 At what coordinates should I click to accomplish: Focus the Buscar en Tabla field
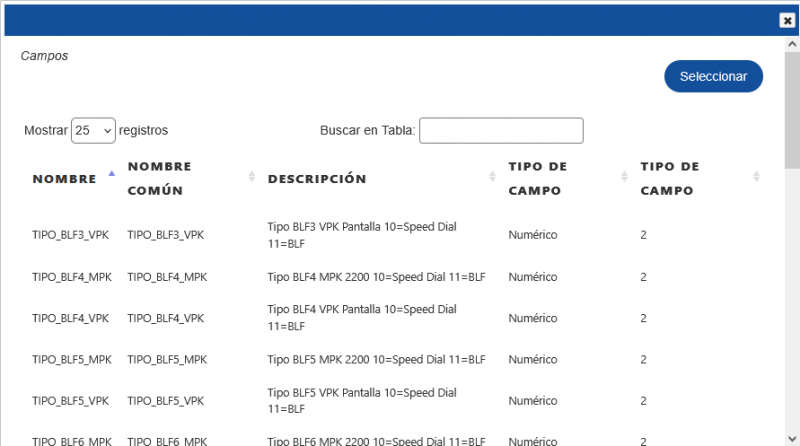coord(501,131)
